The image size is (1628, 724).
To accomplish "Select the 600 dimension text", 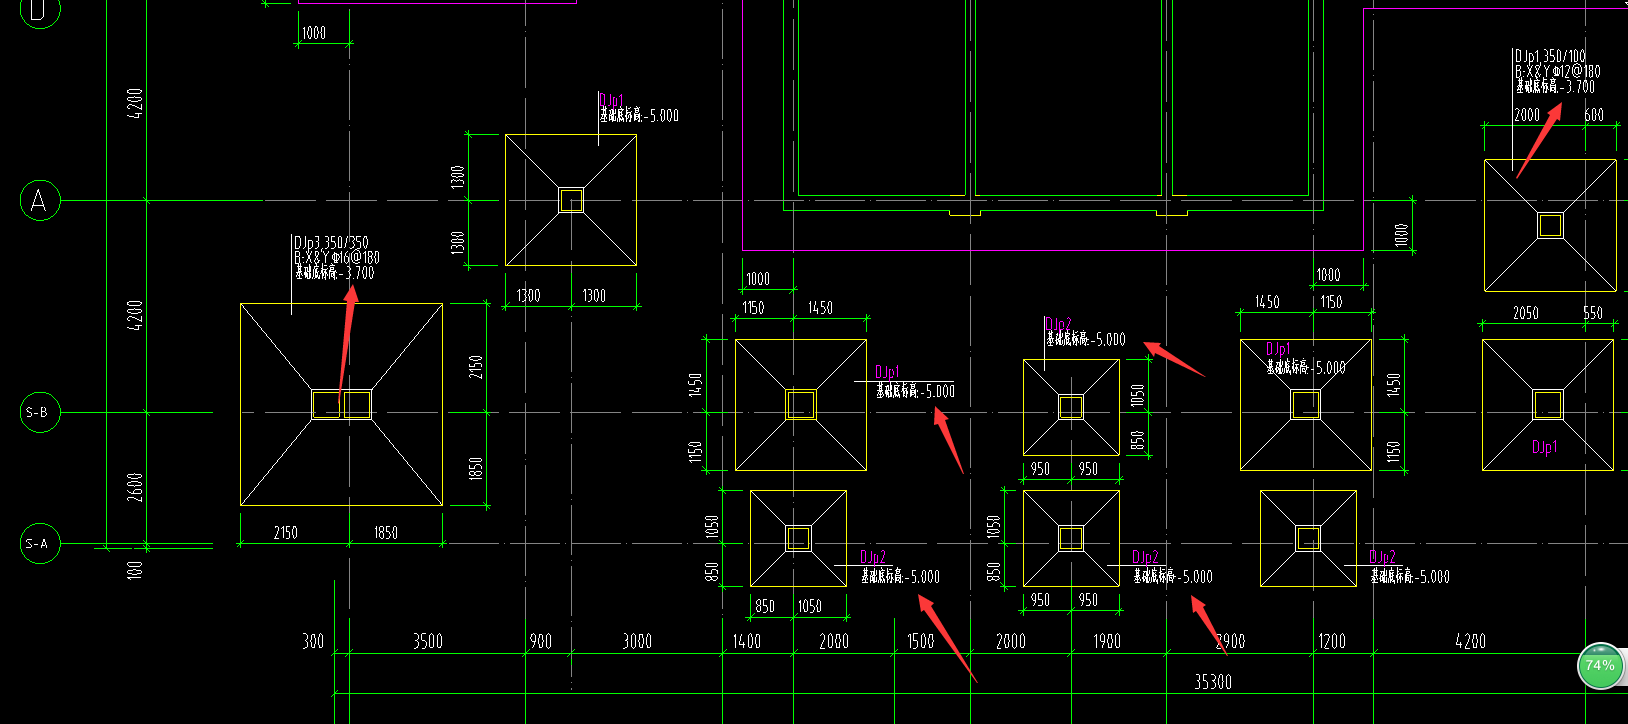I will click(x=1594, y=115).
